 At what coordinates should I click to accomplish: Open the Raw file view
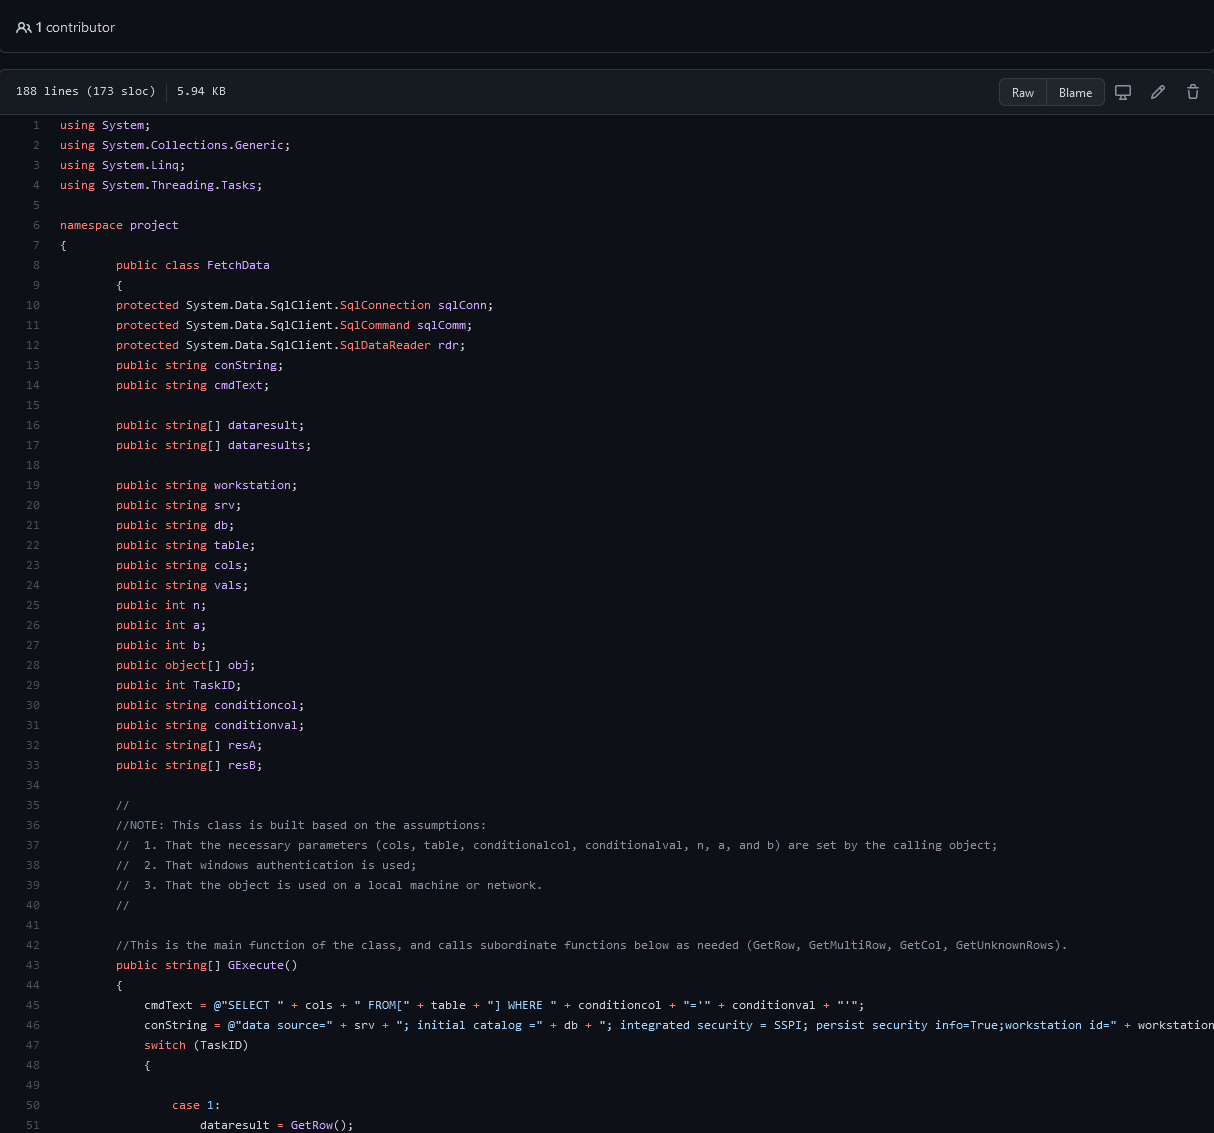point(1023,92)
